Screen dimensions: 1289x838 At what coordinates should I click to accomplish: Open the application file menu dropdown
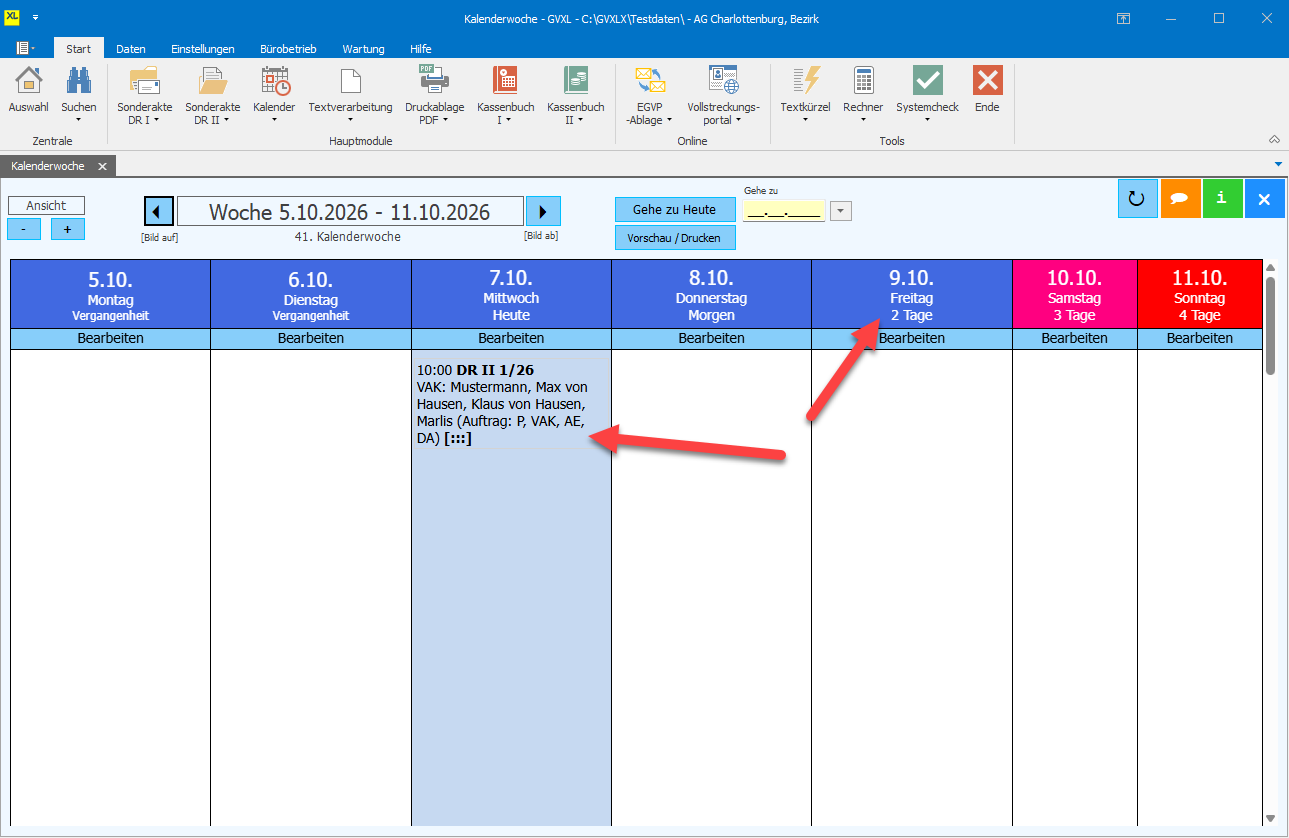25,48
